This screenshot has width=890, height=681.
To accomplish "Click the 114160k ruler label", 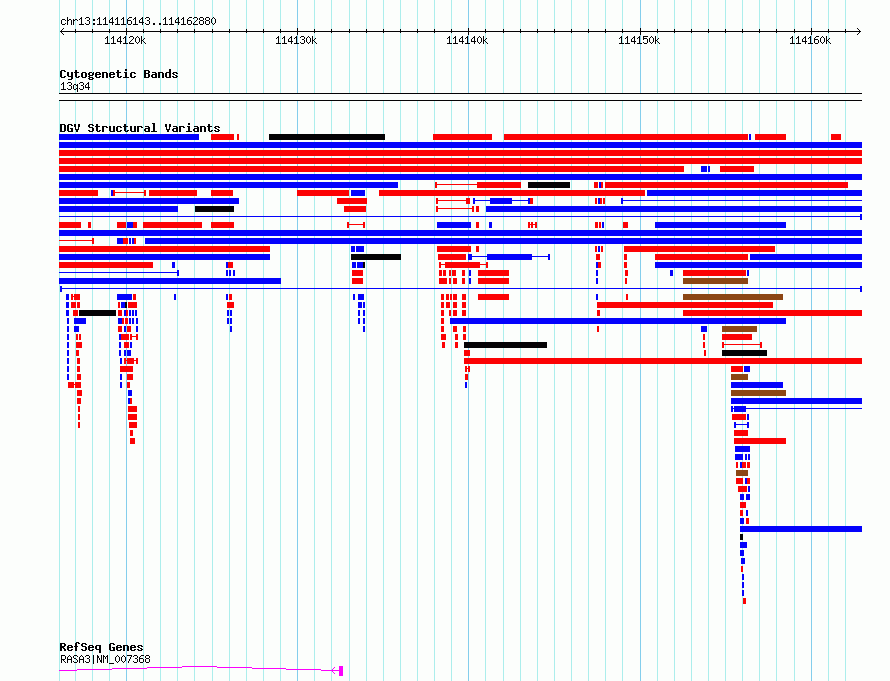I will (810, 40).
